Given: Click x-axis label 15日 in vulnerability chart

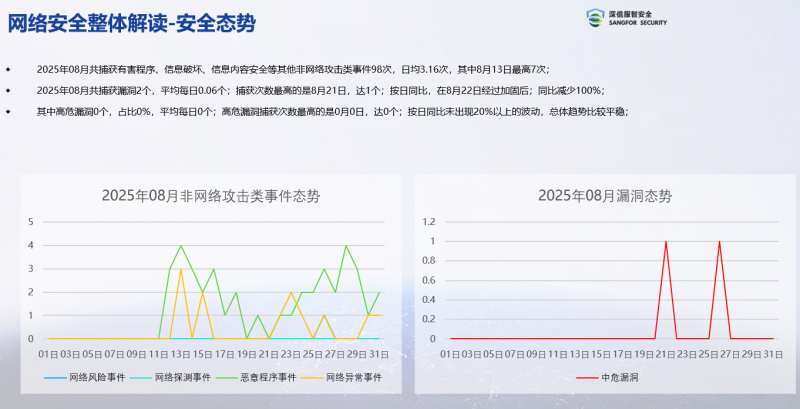Looking at the screenshot, I should 601,353.
